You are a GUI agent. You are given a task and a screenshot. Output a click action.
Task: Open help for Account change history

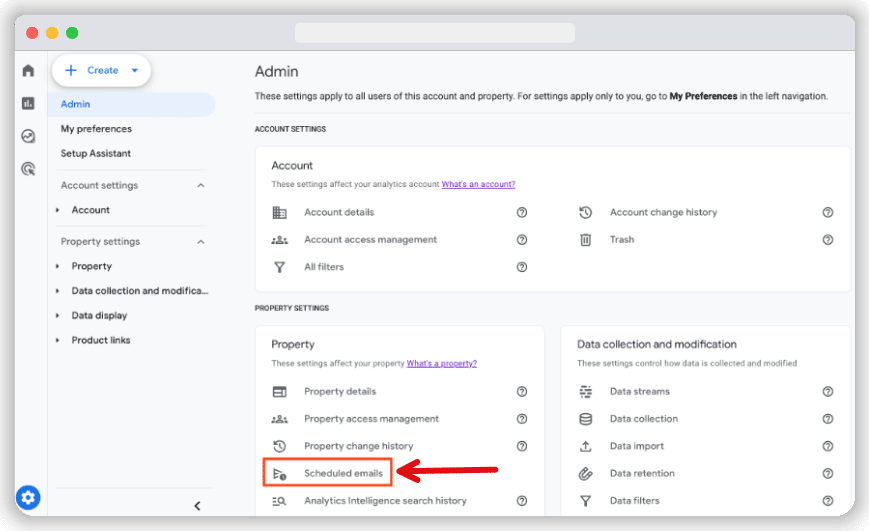pyautogui.click(x=827, y=212)
